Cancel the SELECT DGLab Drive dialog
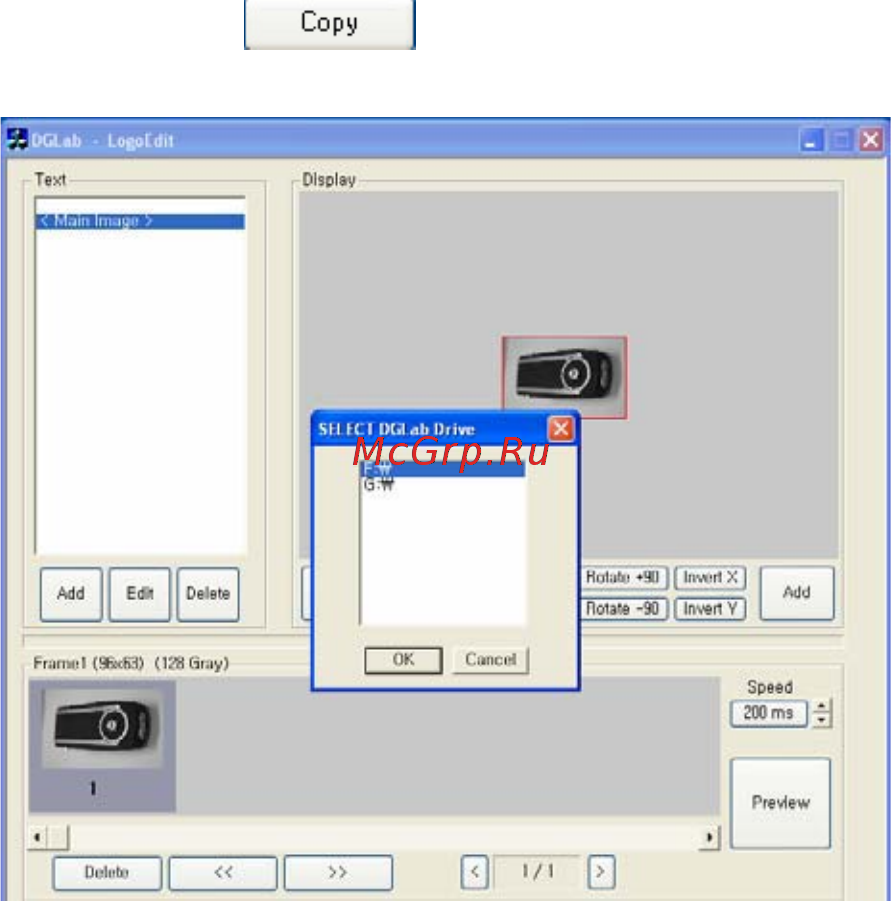This screenshot has height=901, width=891. tap(490, 660)
